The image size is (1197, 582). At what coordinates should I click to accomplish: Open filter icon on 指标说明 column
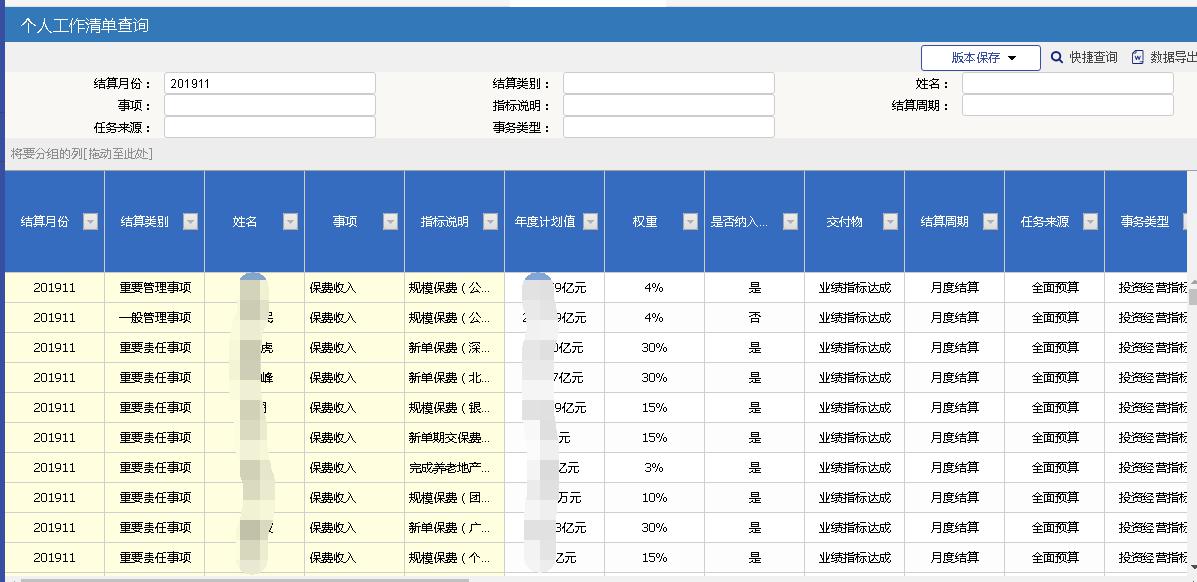[x=490, y=222]
